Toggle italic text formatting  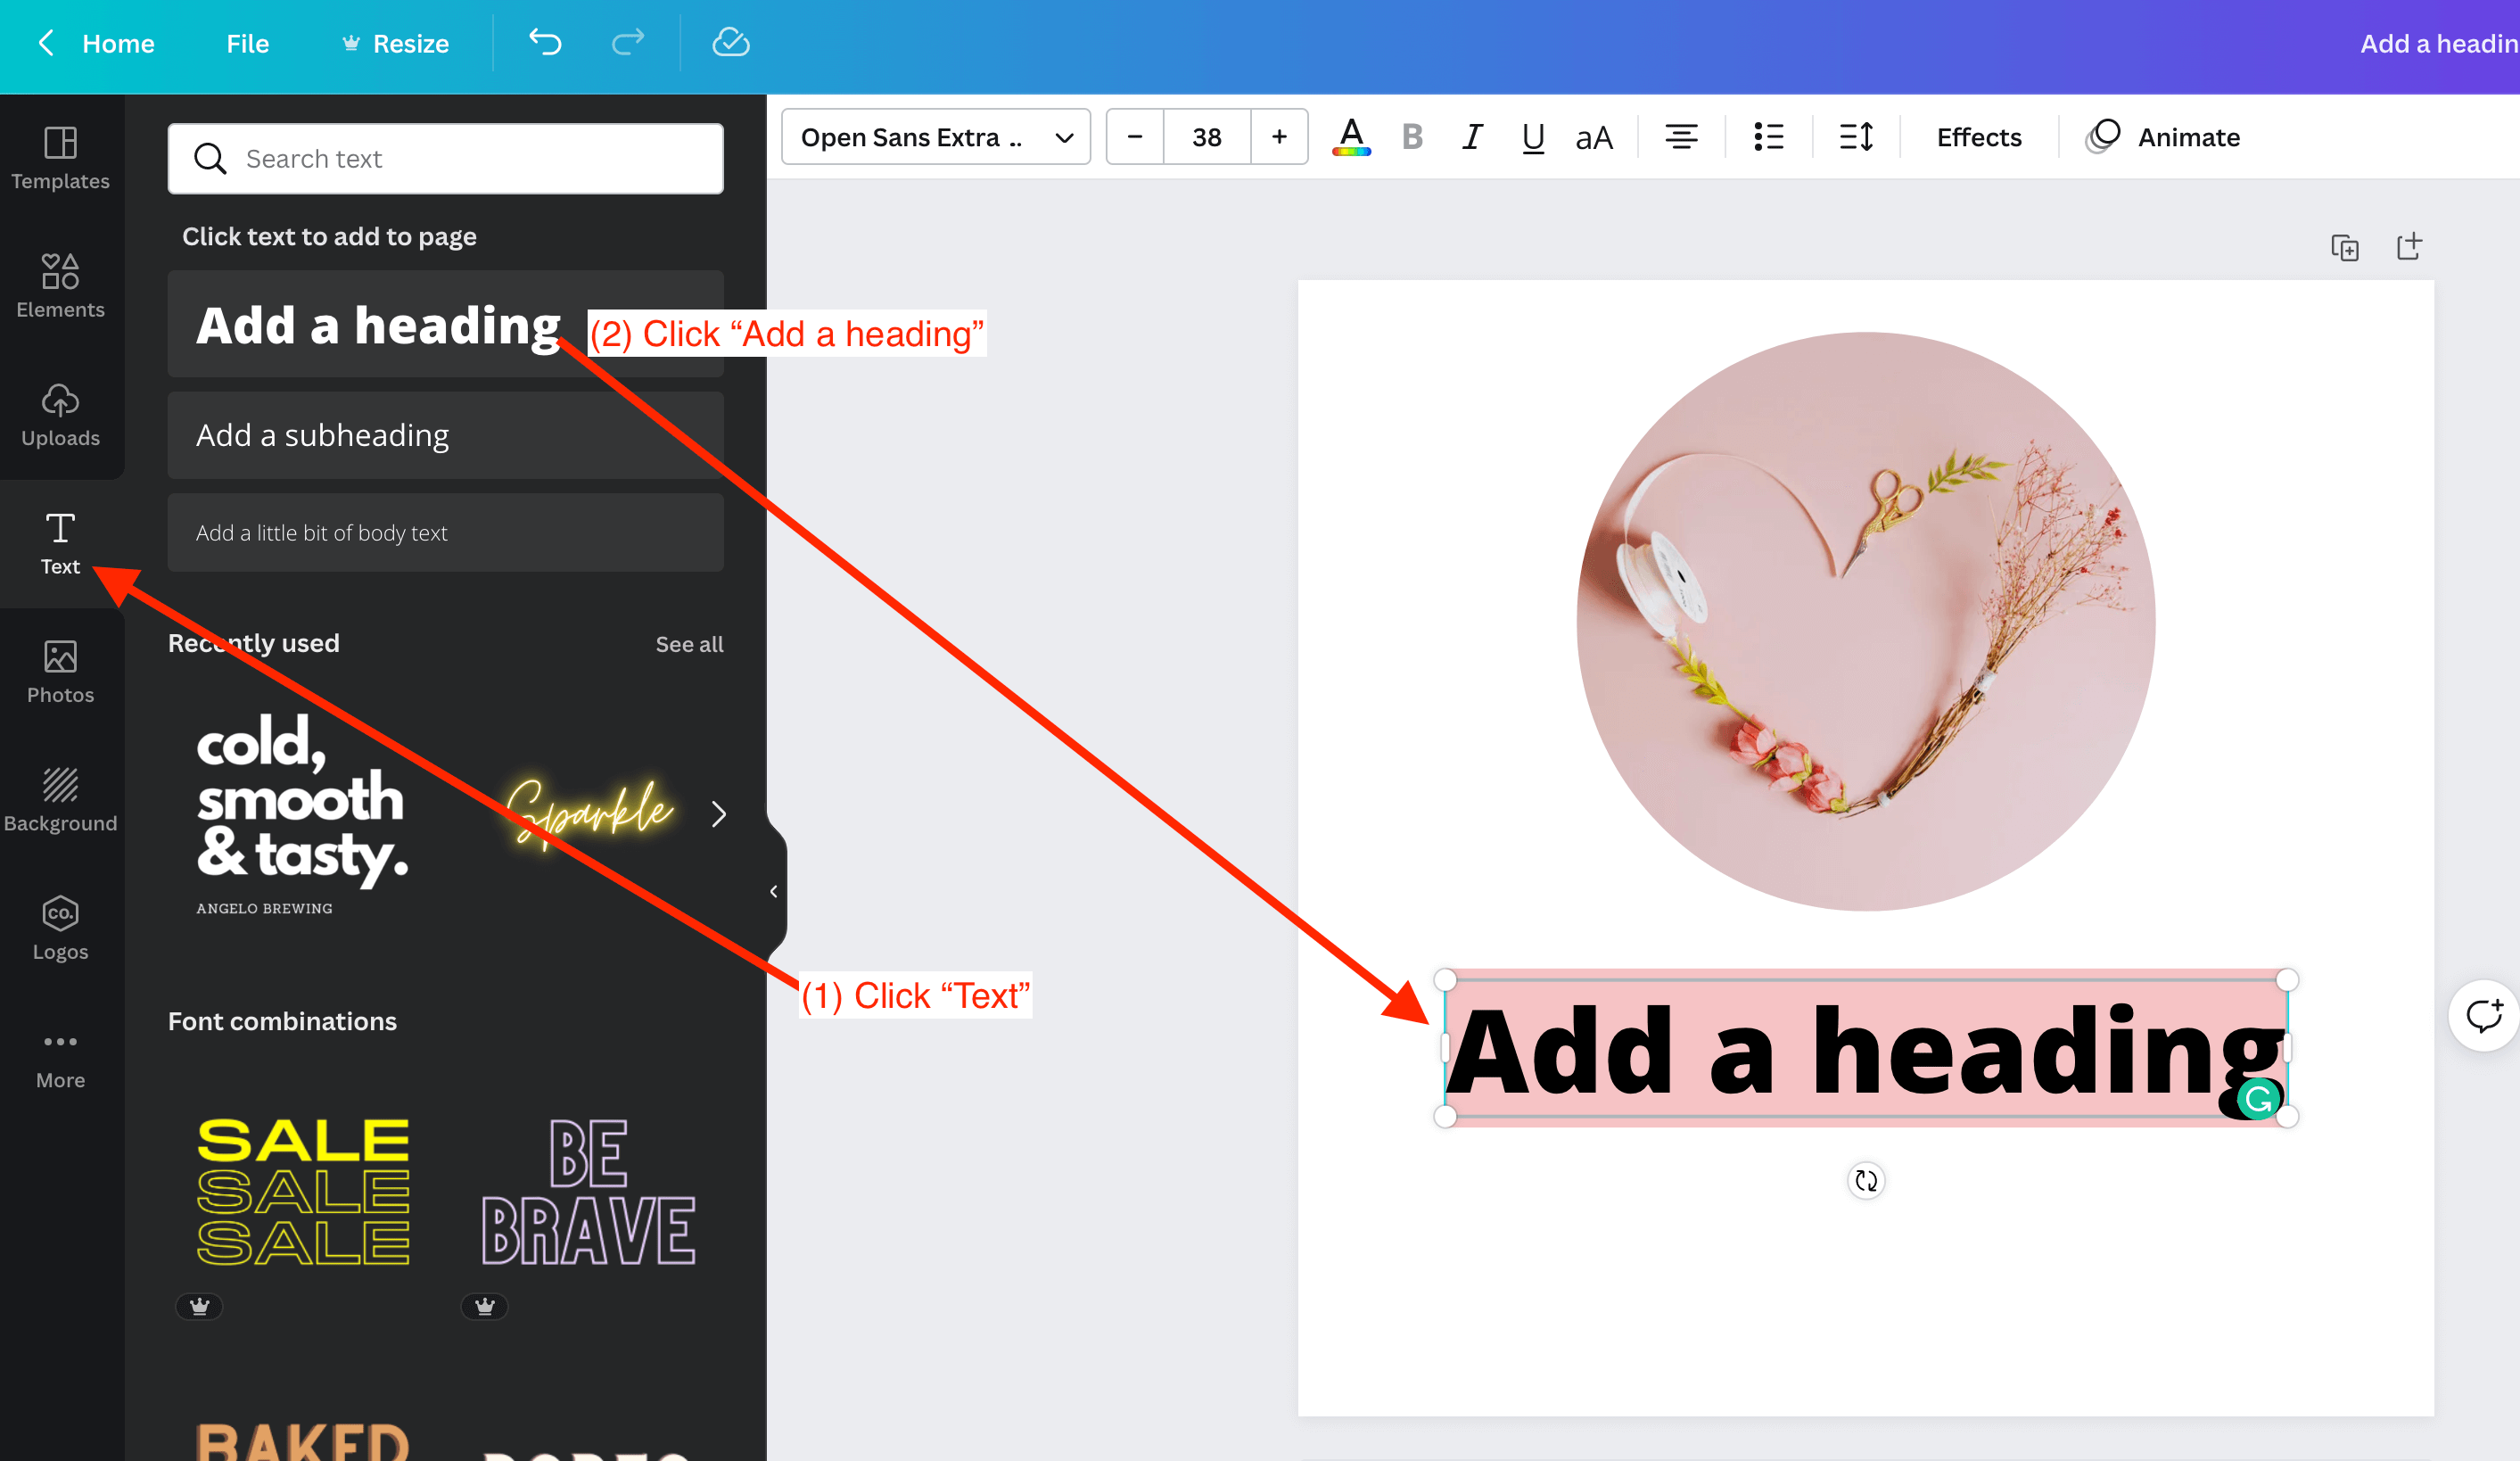pos(1472,137)
